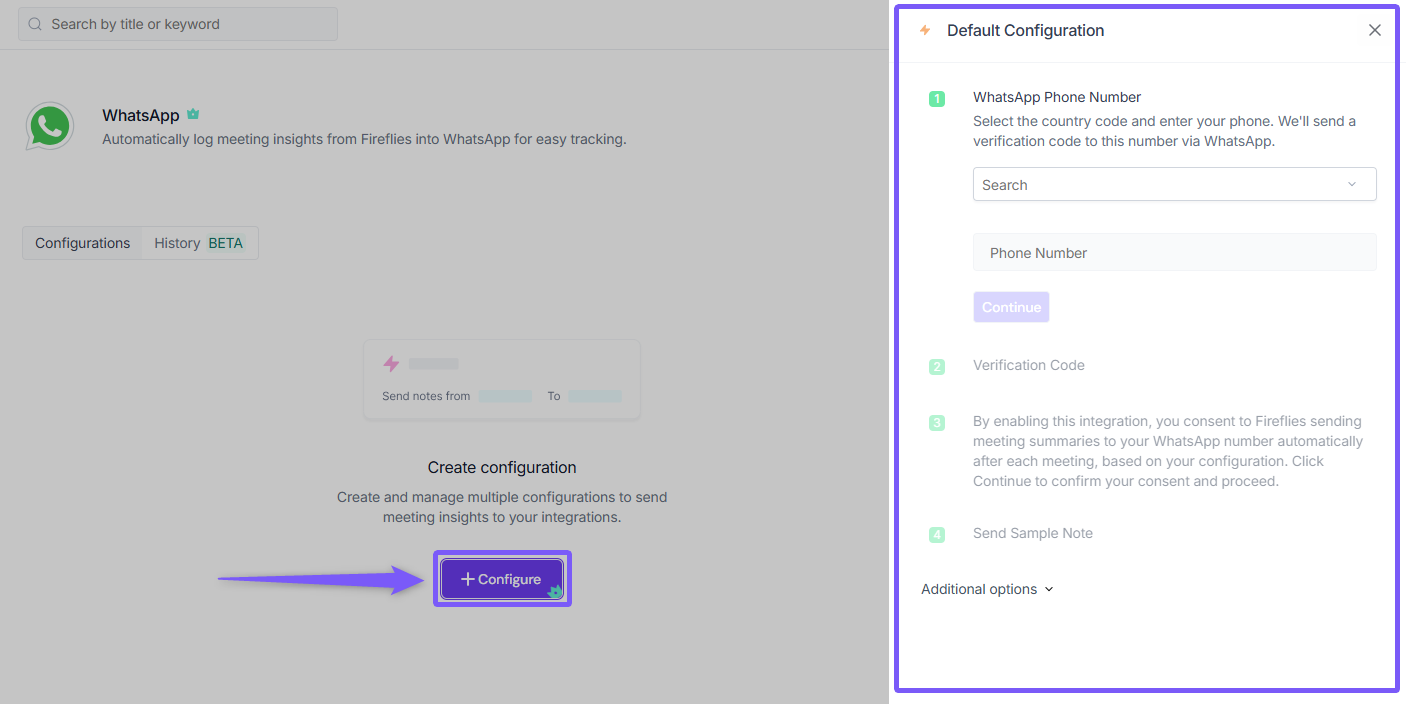Click the step 4 number badge
This screenshot has width=1406, height=704.
937,534
